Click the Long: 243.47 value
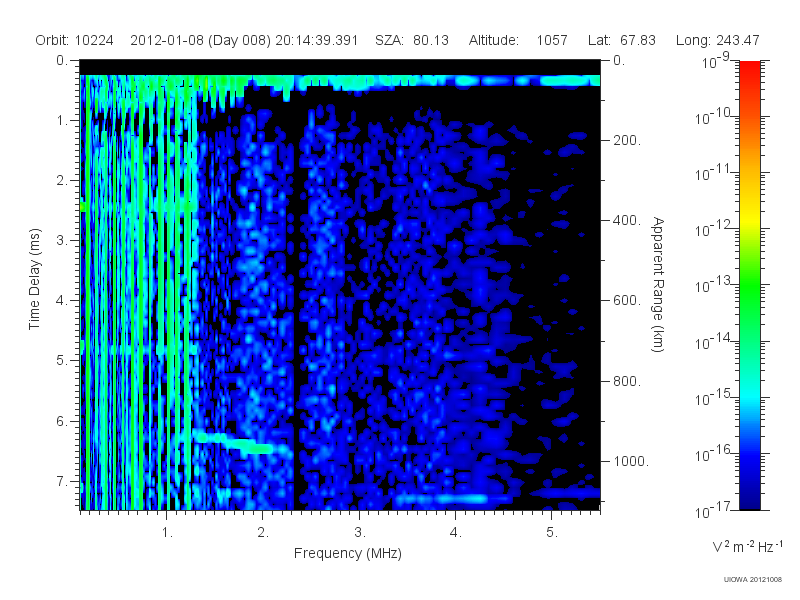 [x=717, y=40]
